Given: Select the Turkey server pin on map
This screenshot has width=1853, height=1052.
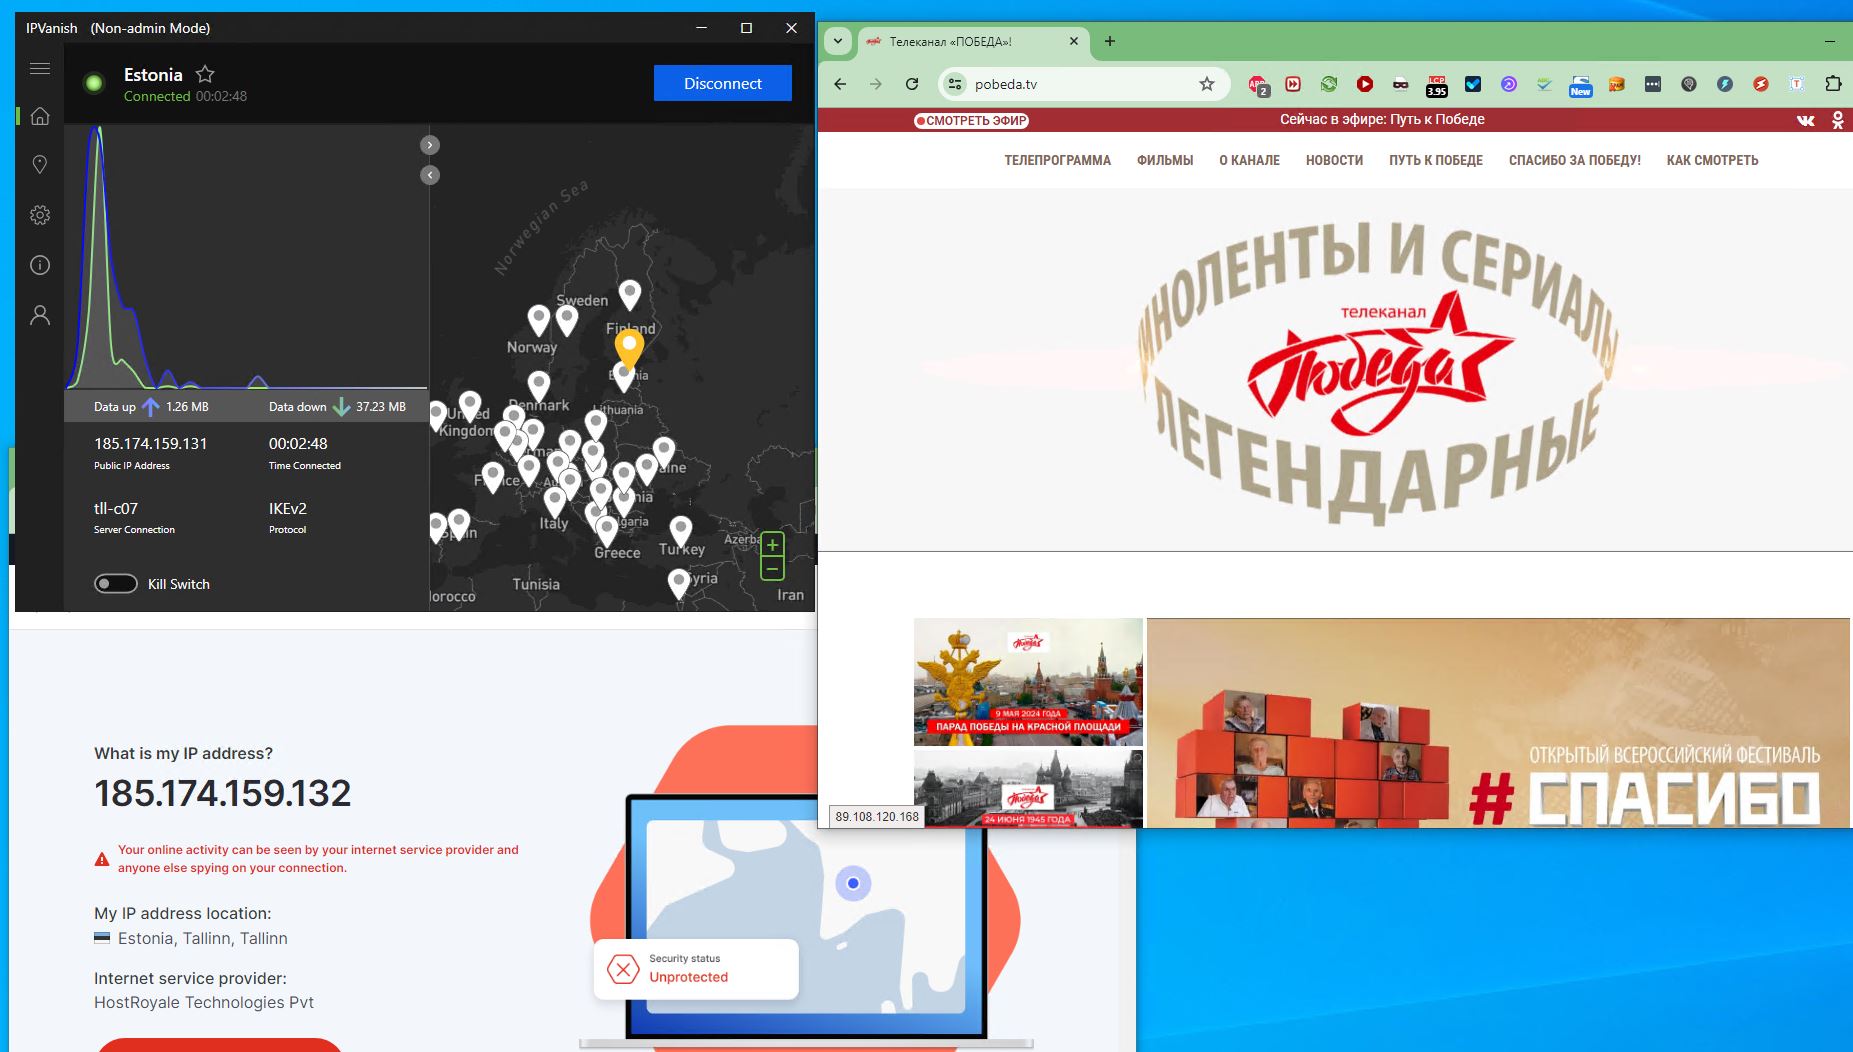Looking at the screenshot, I should pyautogui.click(x=681, y=530).
